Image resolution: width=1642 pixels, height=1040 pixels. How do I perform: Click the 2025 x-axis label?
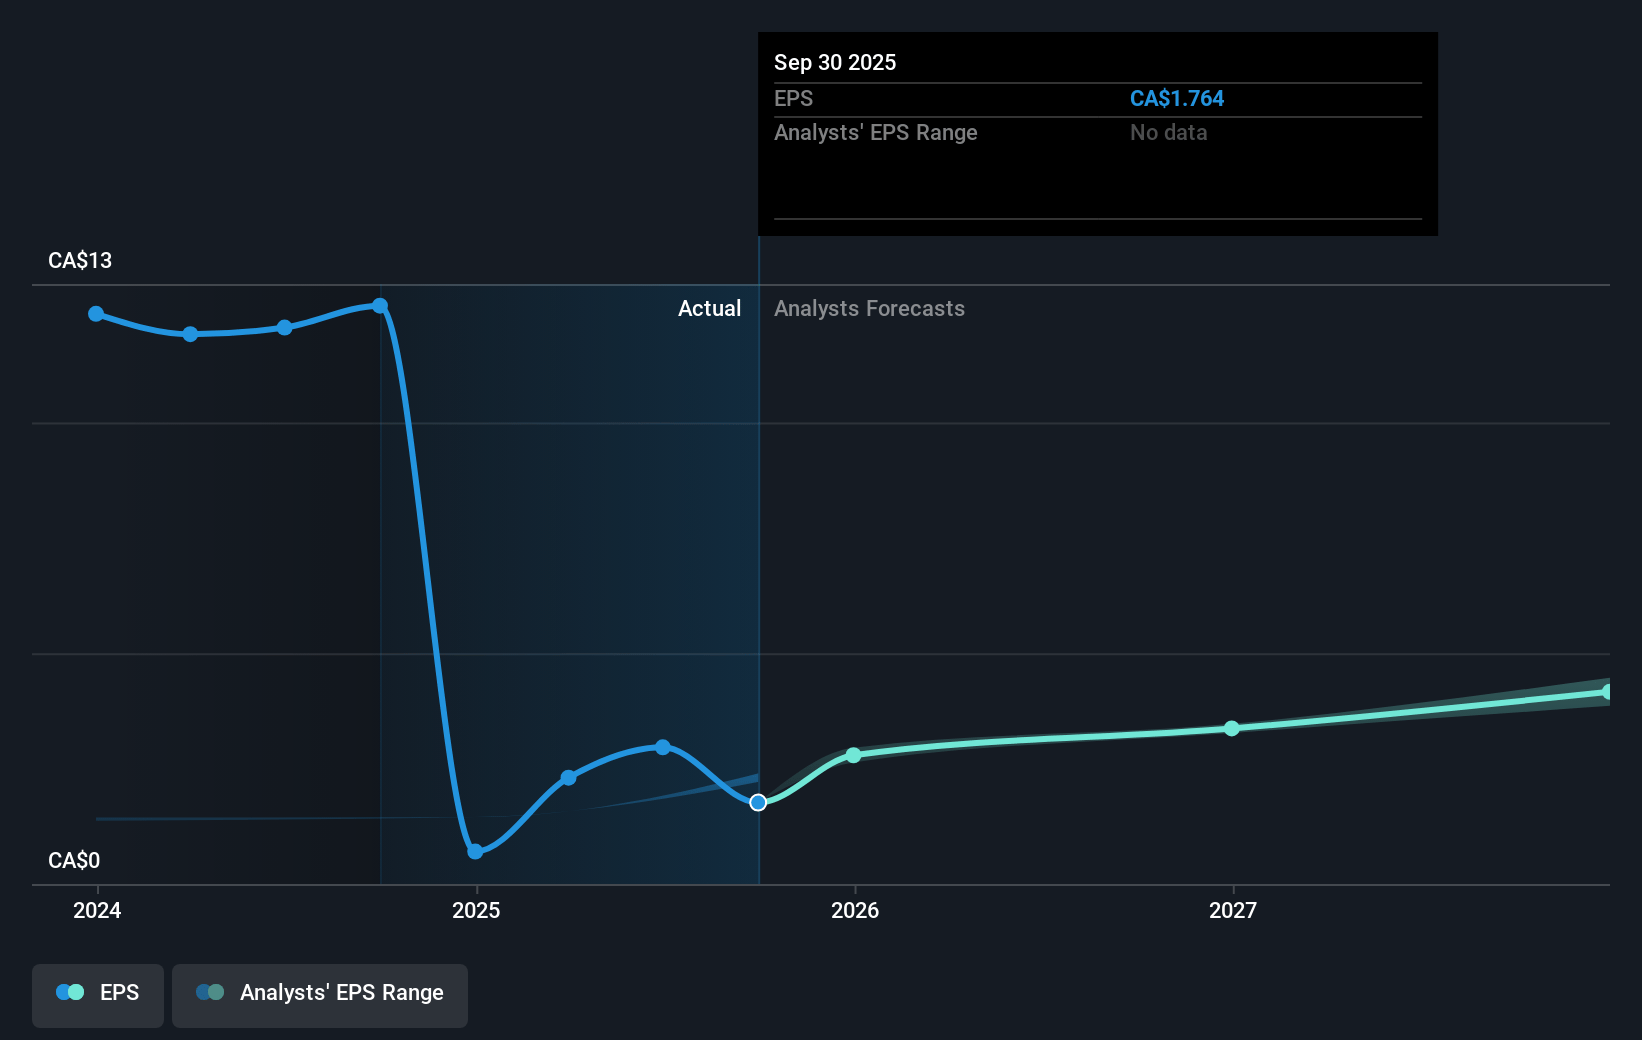[476, 911]
